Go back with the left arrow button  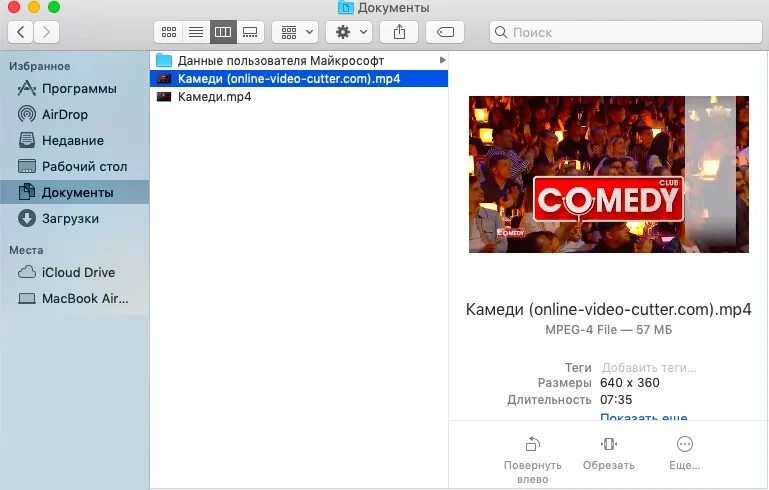coord(21,32)
